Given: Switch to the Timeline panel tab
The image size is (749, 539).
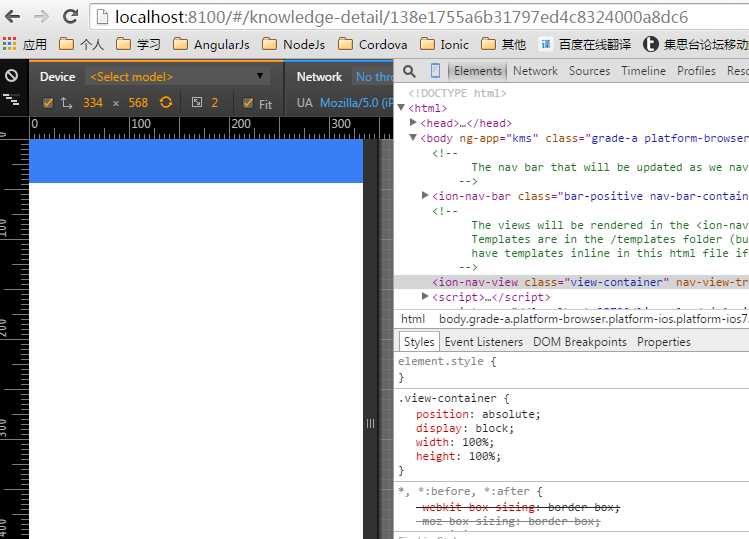Looking at the screenshot, I should 643,71.
